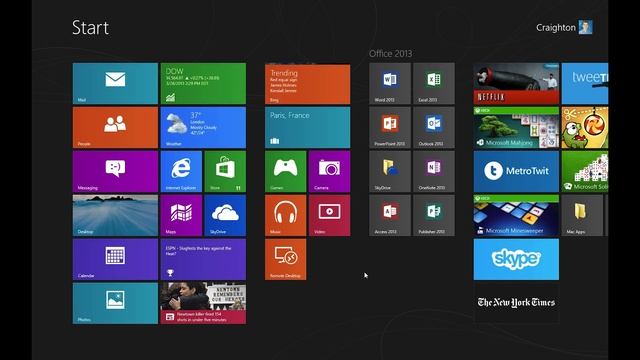Open the Music headphones tile

[285, 216]
